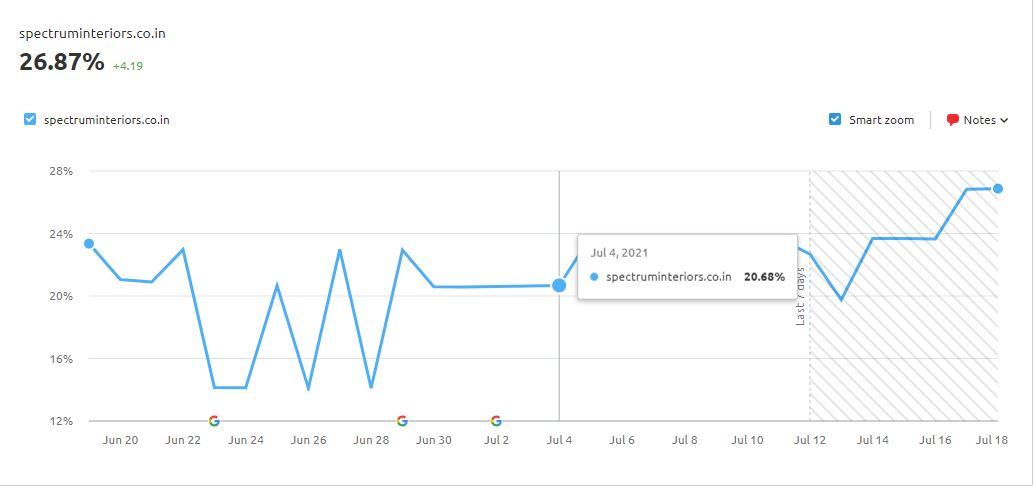Select the Google update icon near Jul 2
The width and height of the screenshot is (1034, 489).
(496, 421)
